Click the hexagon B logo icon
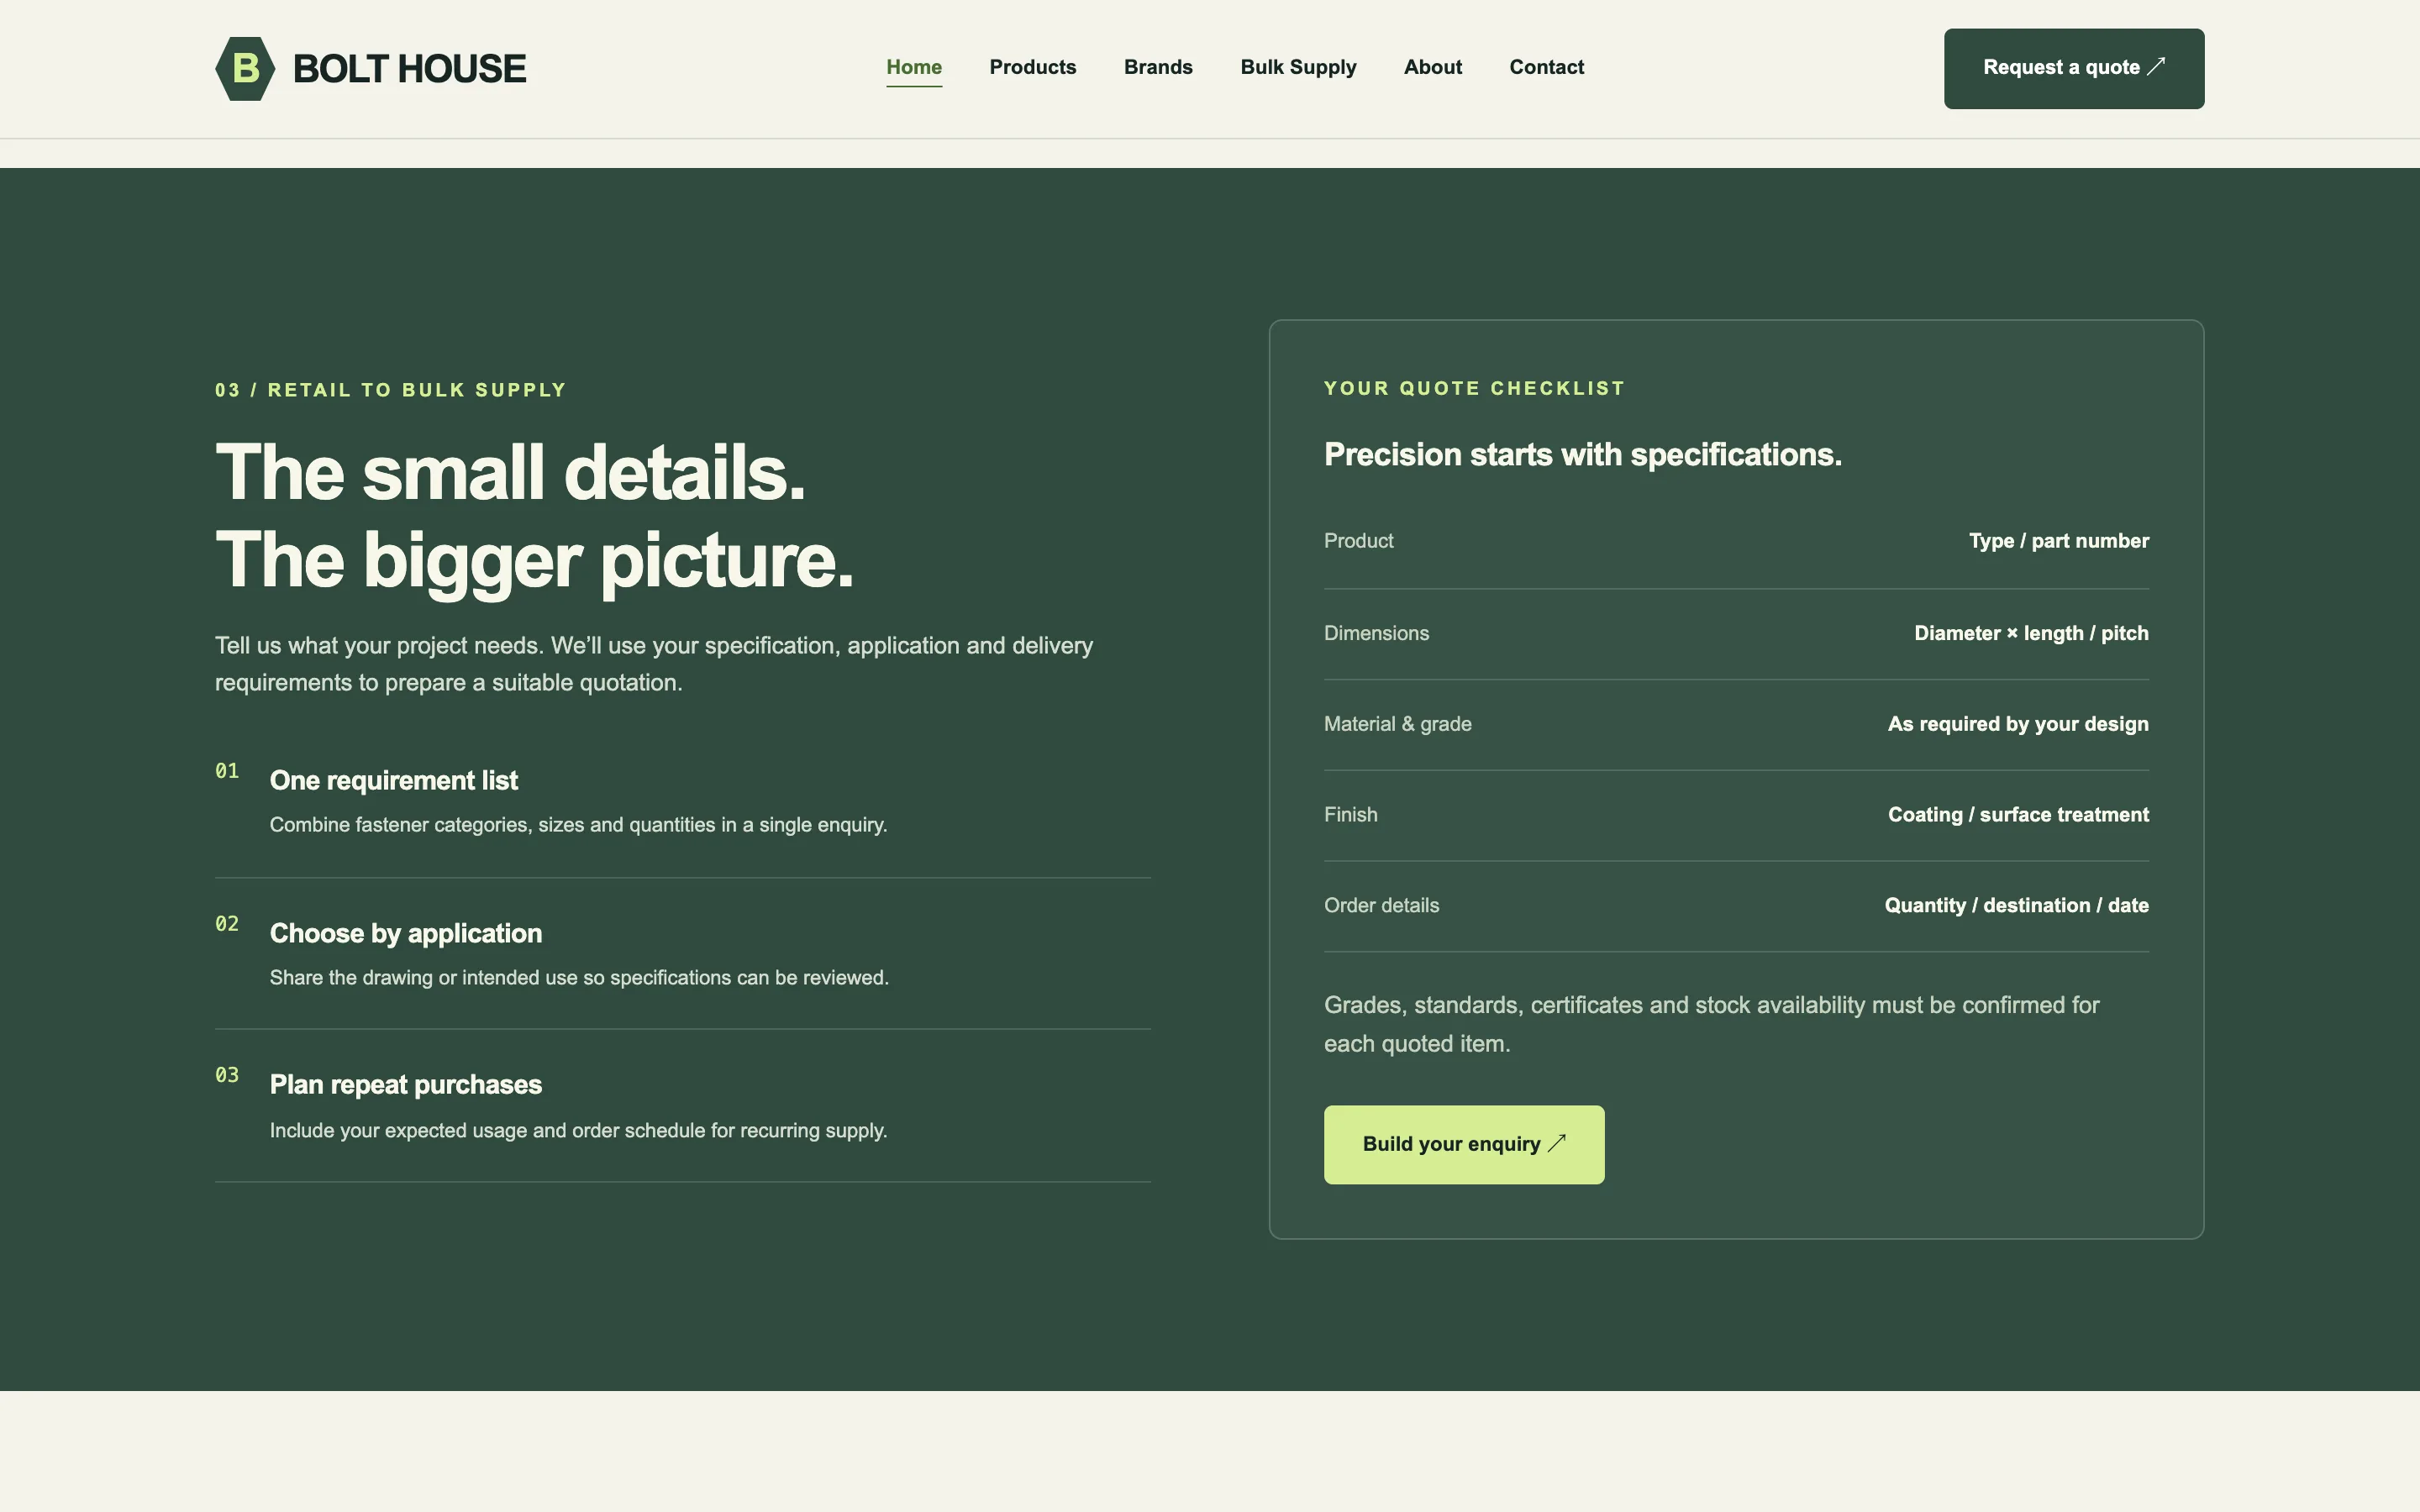The image size is (2420, 1512). (245, 69)
